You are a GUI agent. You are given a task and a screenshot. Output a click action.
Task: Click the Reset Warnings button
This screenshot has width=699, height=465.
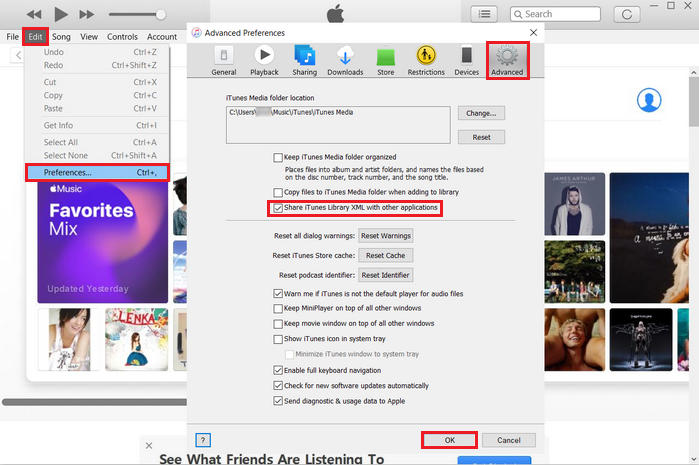[386, 236]
